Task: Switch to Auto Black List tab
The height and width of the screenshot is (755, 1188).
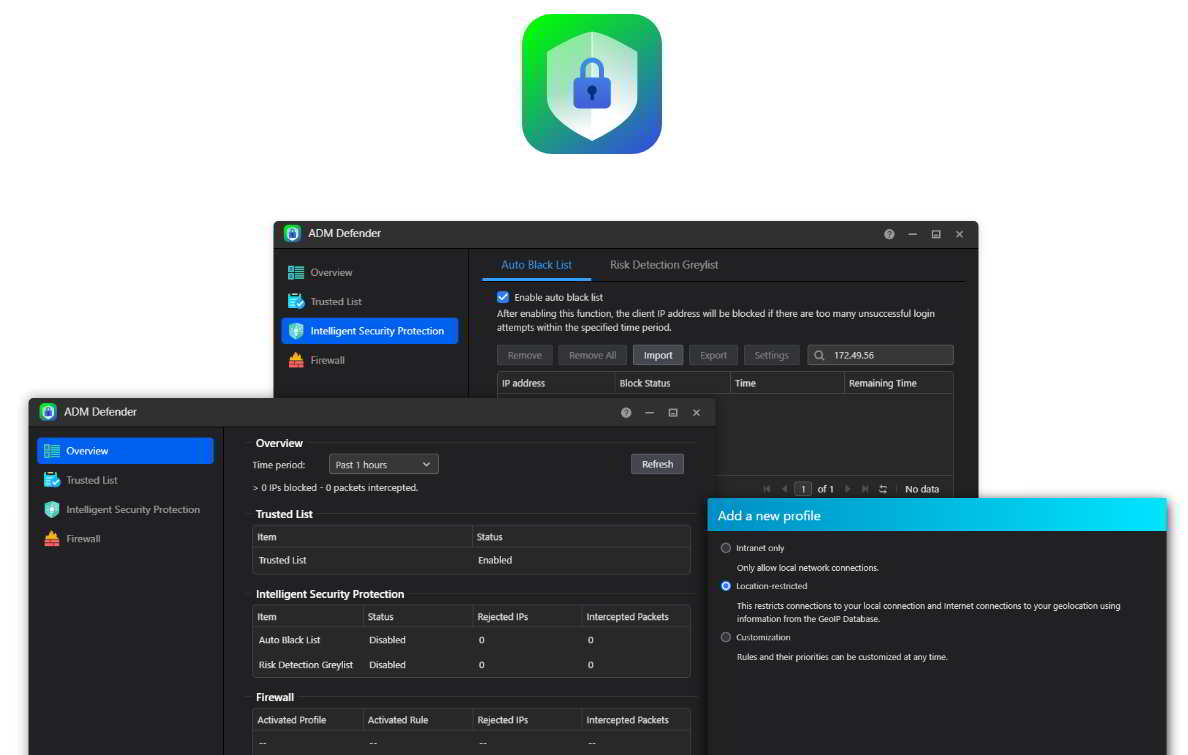Action: (x=536, y=265)
